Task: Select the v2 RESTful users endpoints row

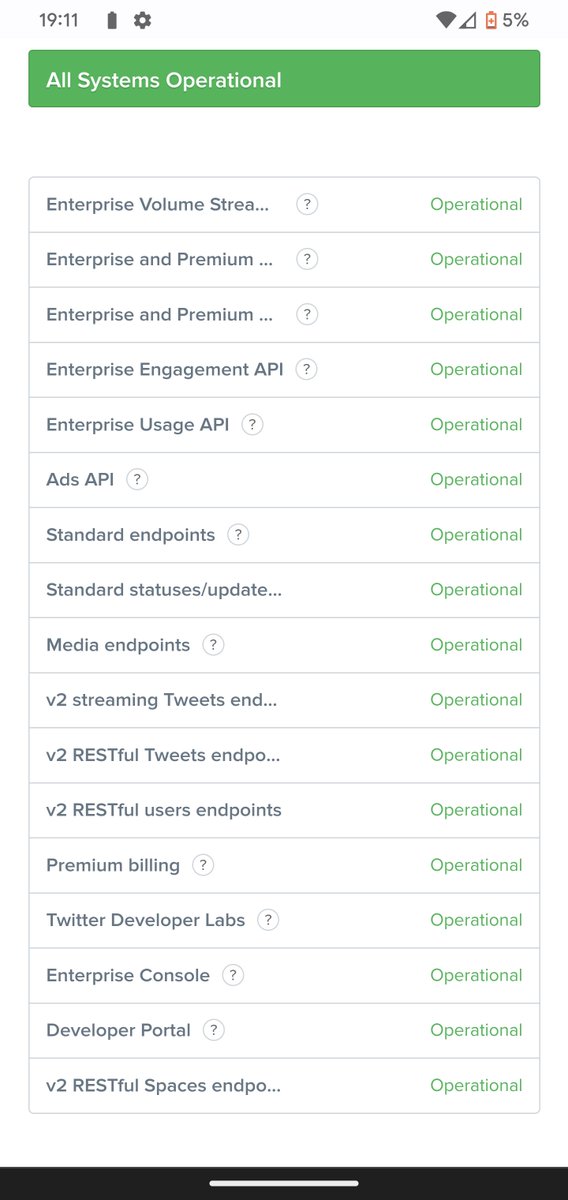Action: [x=284, y=810]
